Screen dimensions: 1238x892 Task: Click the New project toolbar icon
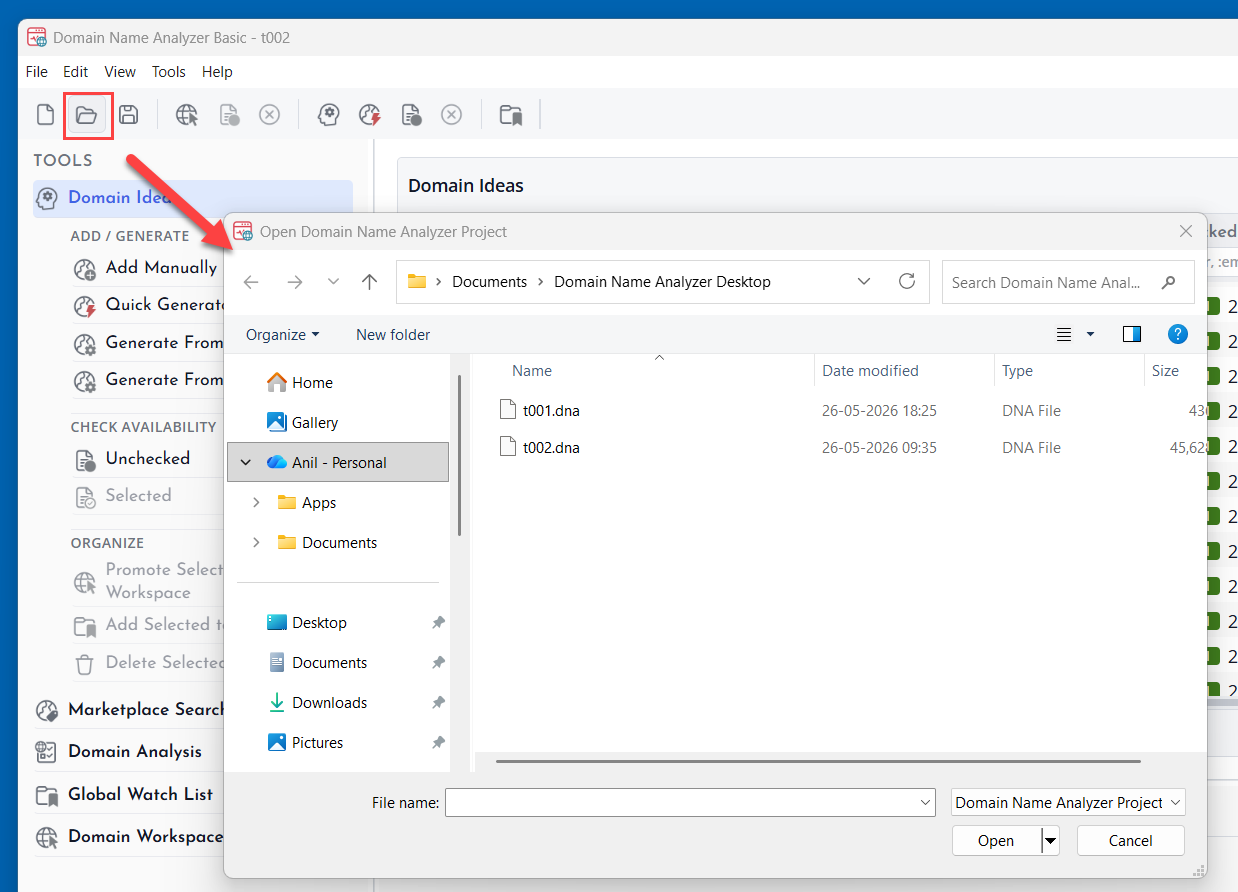click(x=45, y=115)
